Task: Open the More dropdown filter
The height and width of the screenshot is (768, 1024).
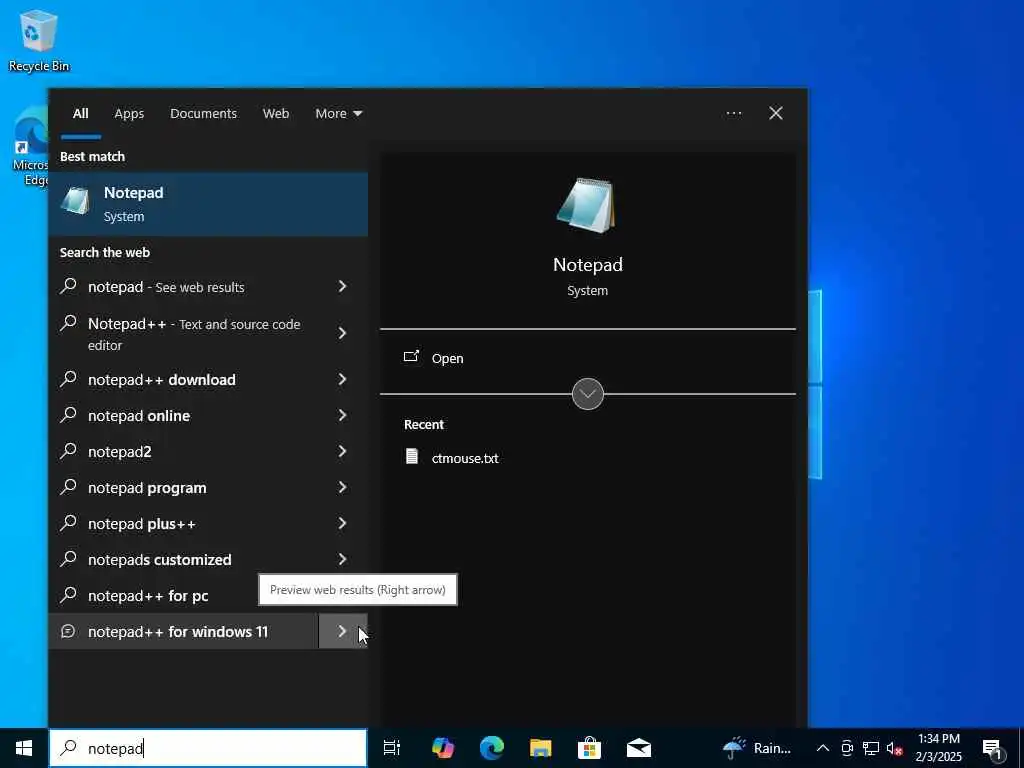Action: point(338,114)
